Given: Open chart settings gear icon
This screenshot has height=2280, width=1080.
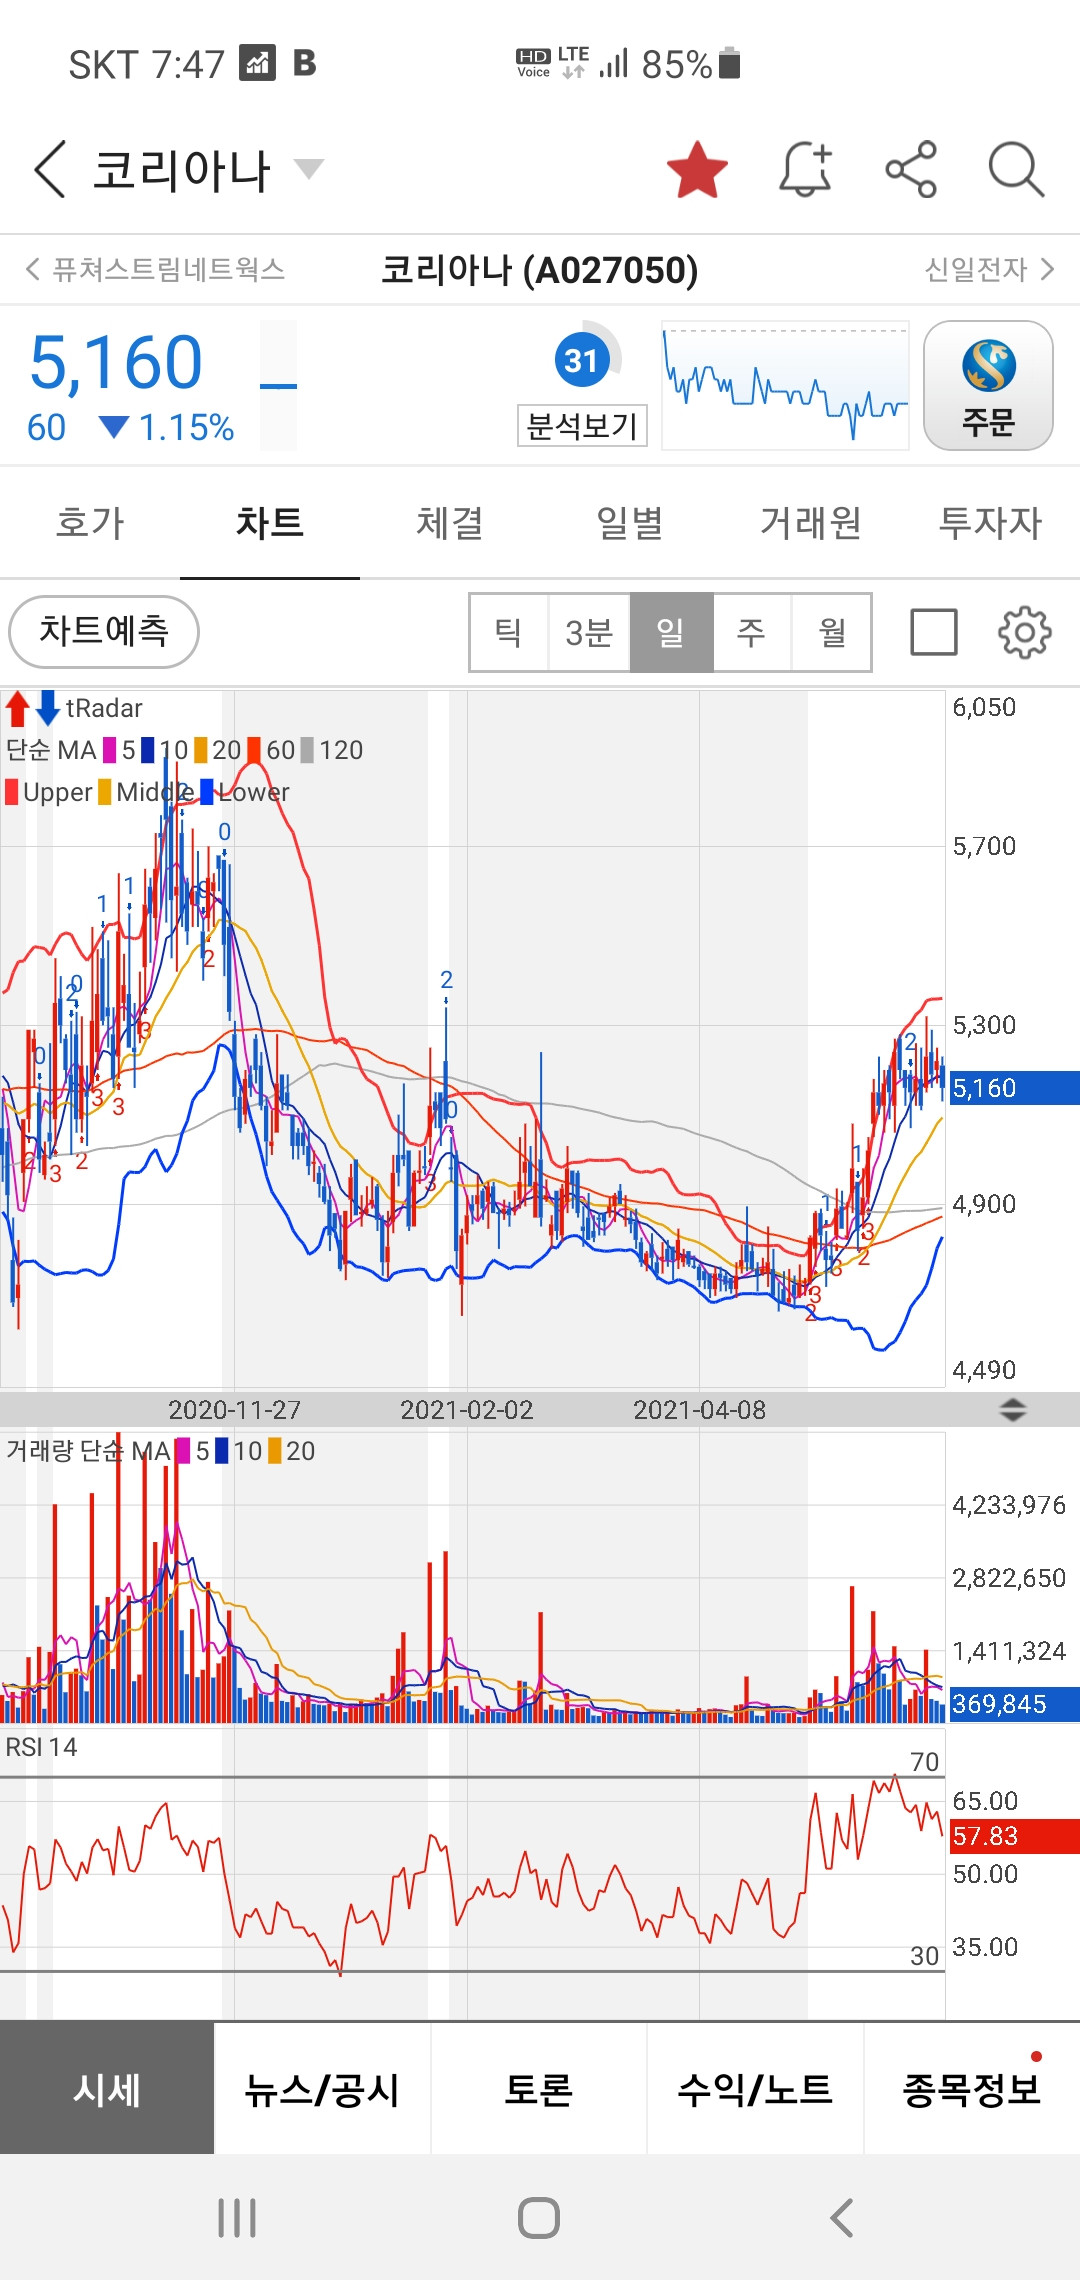Looking at the screenshot, I should 1025,632.
